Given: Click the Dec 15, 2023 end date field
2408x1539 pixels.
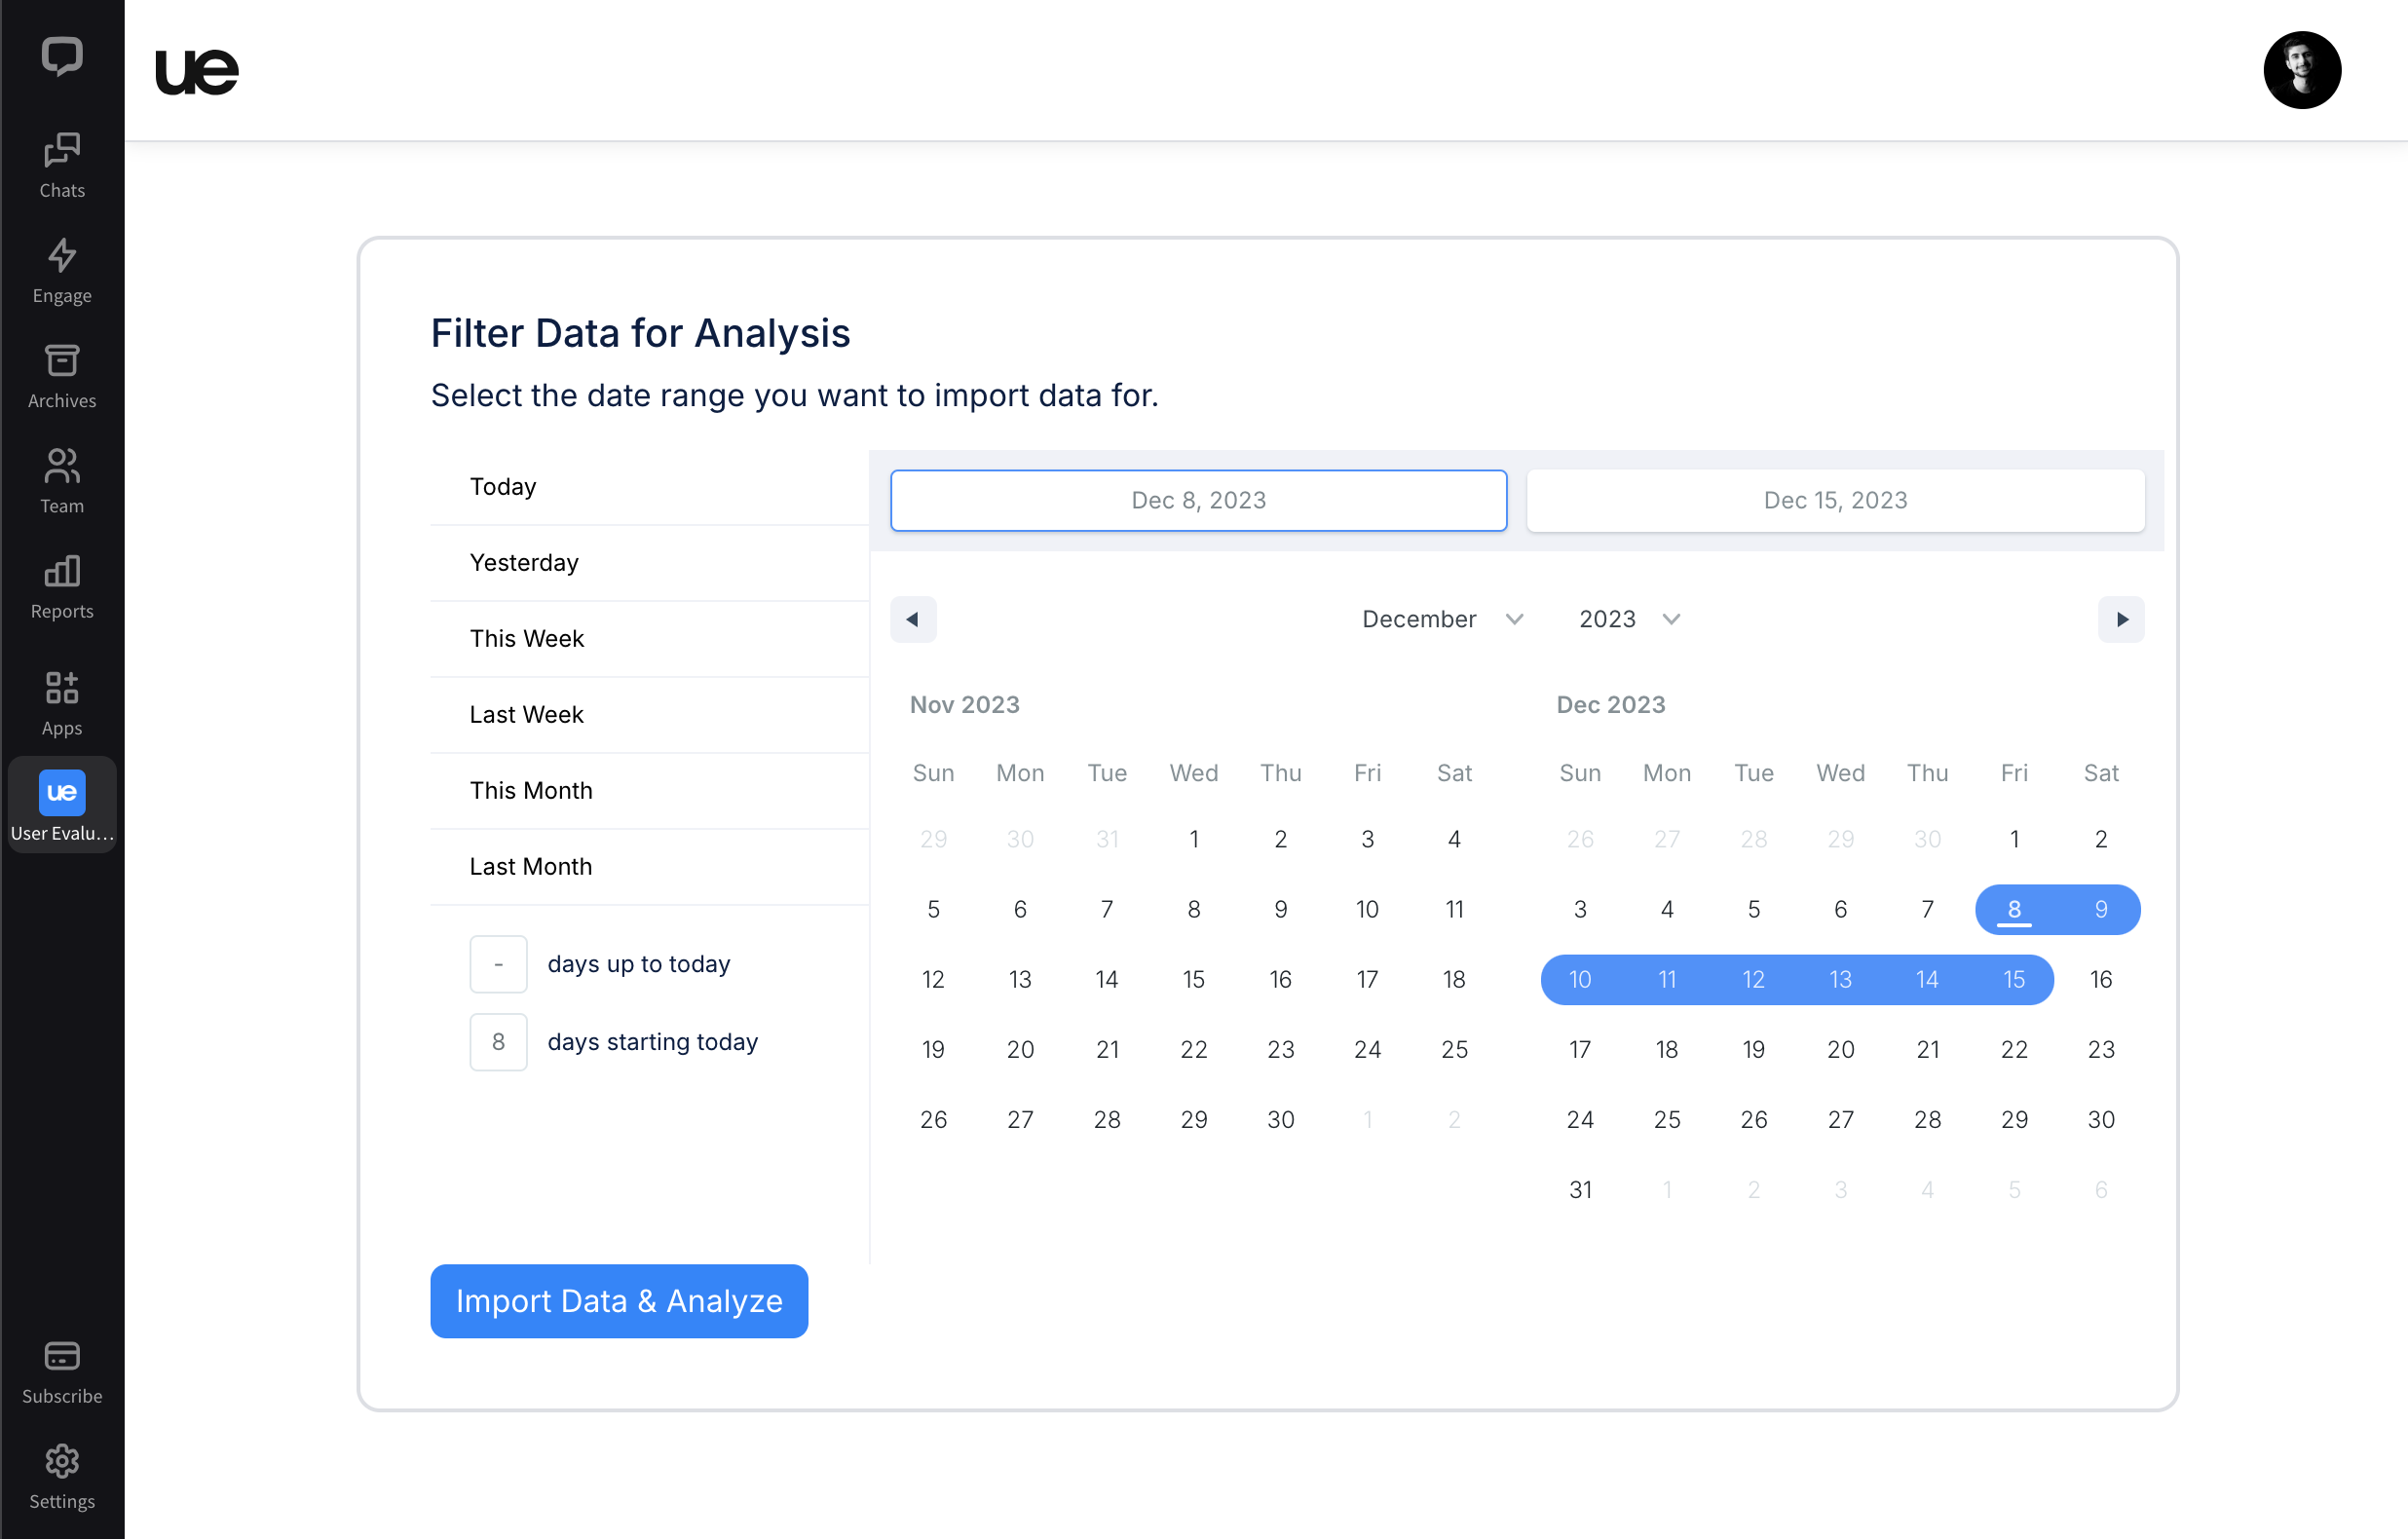Looking at the screenshot, I should coord(1834,500).
